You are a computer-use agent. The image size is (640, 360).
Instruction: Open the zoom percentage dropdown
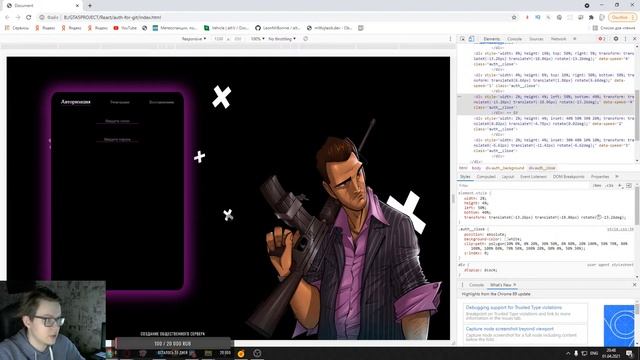pos(258,39)
